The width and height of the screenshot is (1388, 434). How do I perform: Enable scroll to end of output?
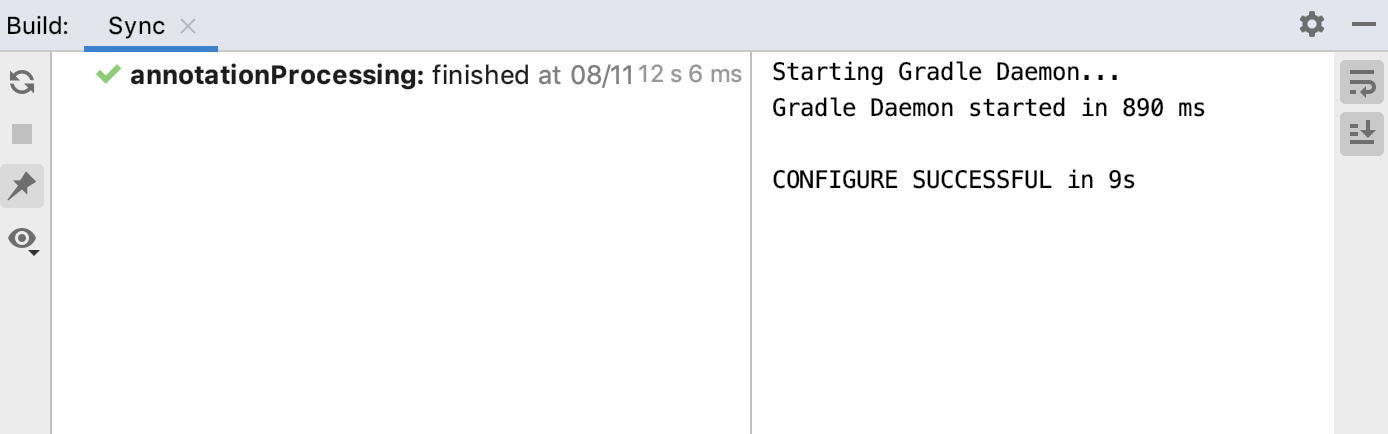pos(1361,134)
